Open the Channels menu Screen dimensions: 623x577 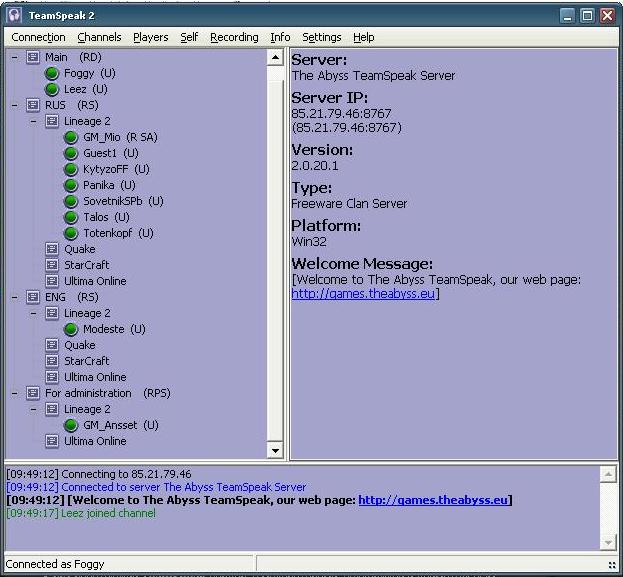[x=99, y=37]
